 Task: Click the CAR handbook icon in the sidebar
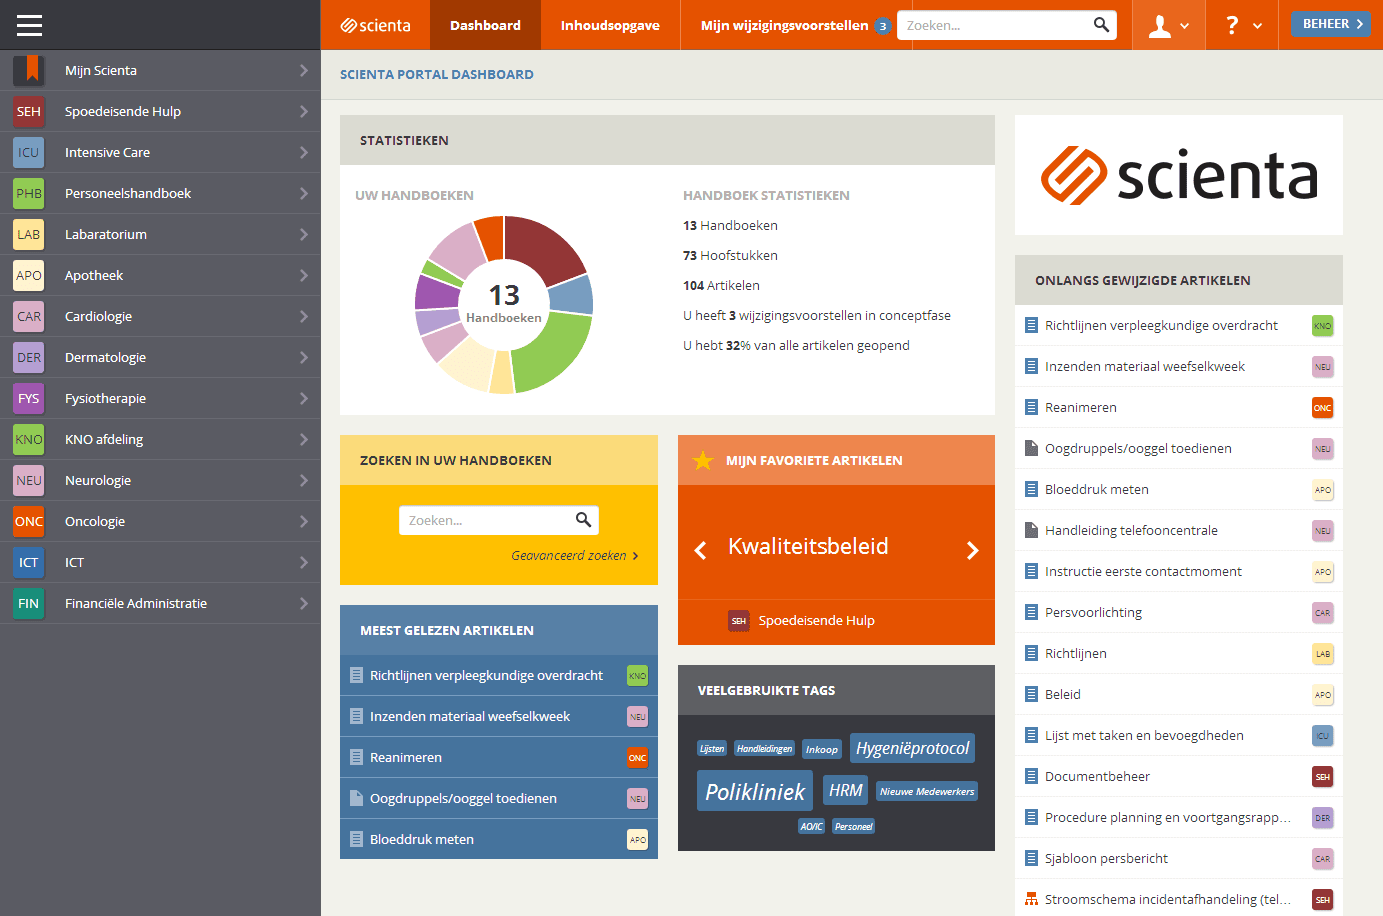[x=29, y=316]
